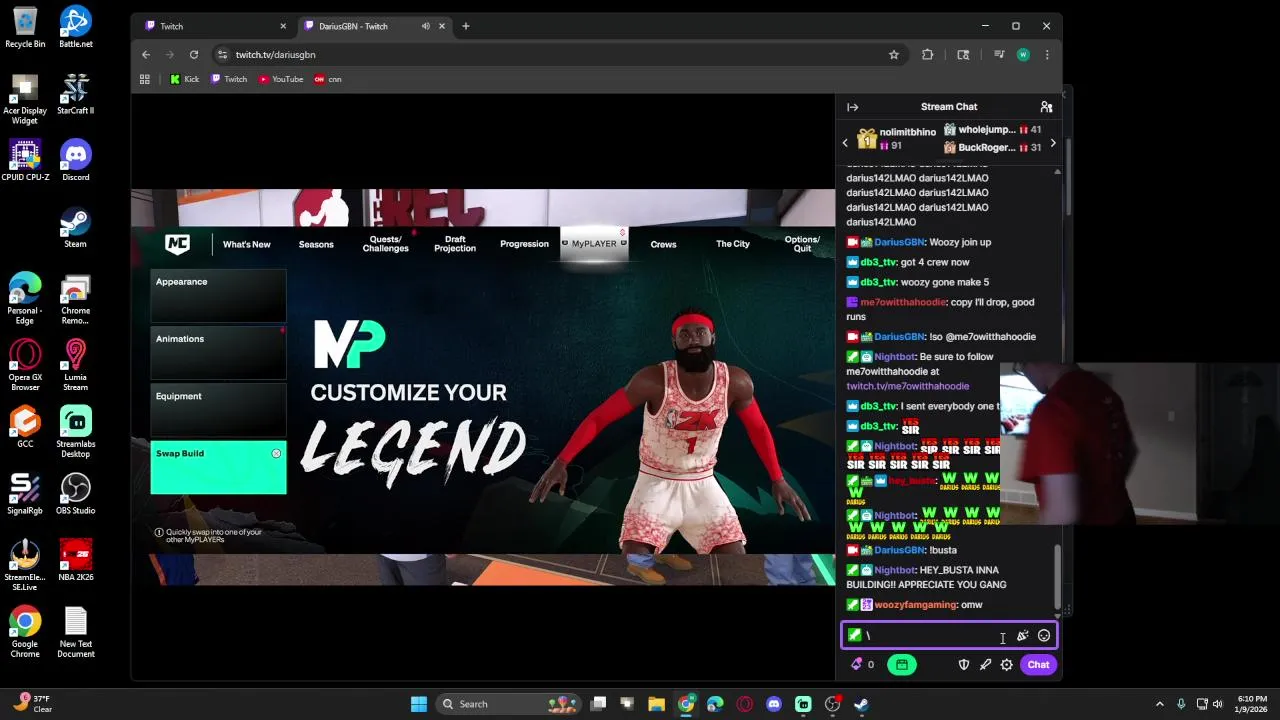Send message with the Chat button
The image size is (1280, 720).
[x=1038, y=665]
